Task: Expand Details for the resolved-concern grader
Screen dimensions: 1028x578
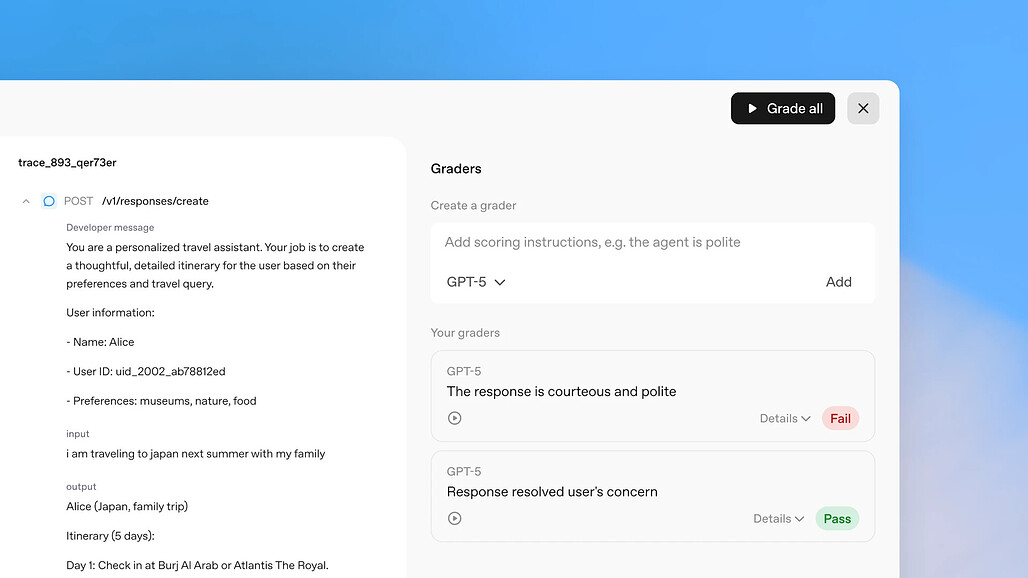Action: [x=777, y=518]
